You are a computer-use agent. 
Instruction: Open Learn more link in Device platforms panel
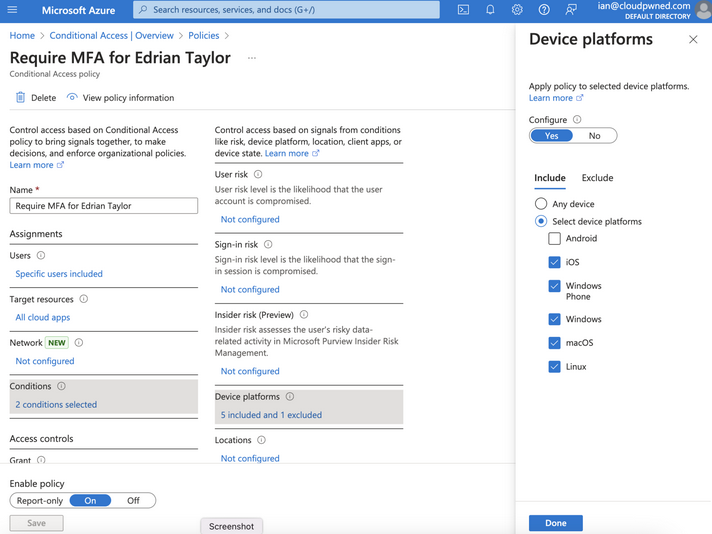555,98
